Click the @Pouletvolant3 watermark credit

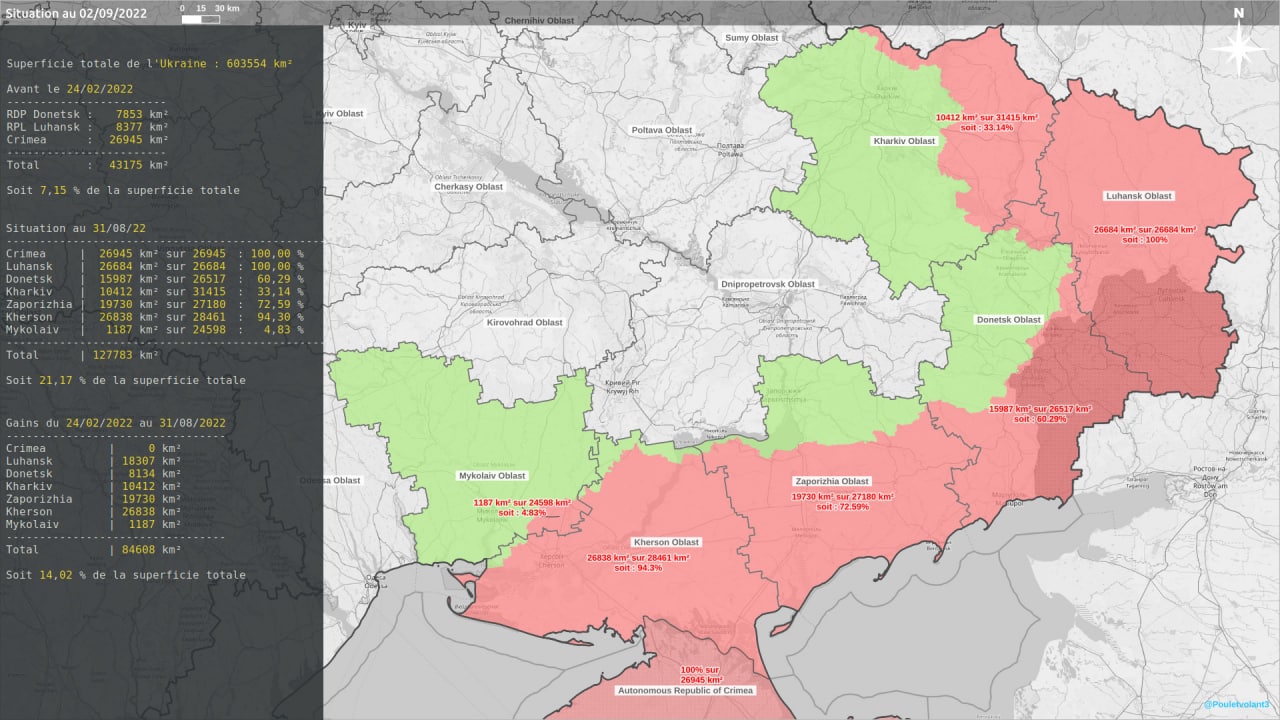(1239, 705)
